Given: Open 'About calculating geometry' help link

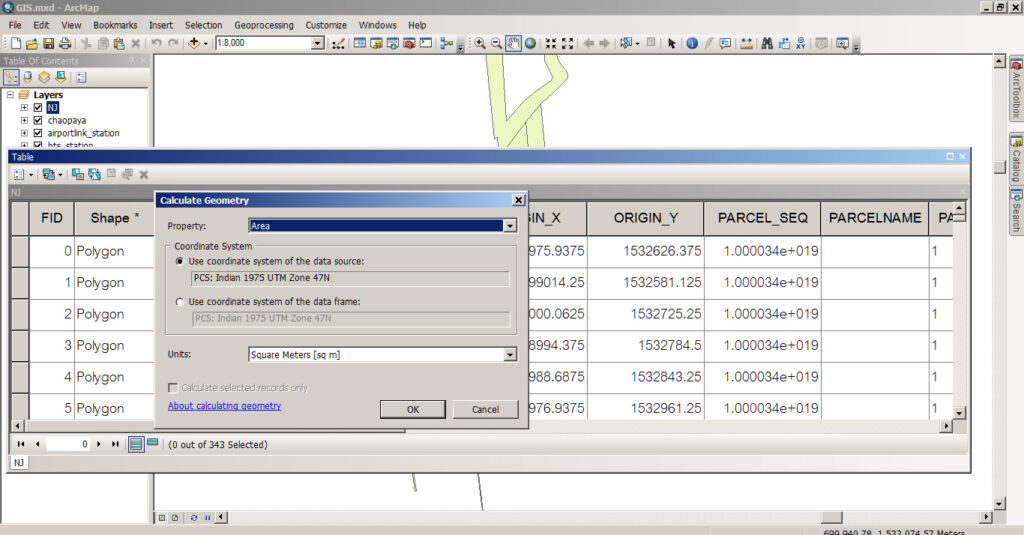Looking at the screenshot, I should coord(224,406).
